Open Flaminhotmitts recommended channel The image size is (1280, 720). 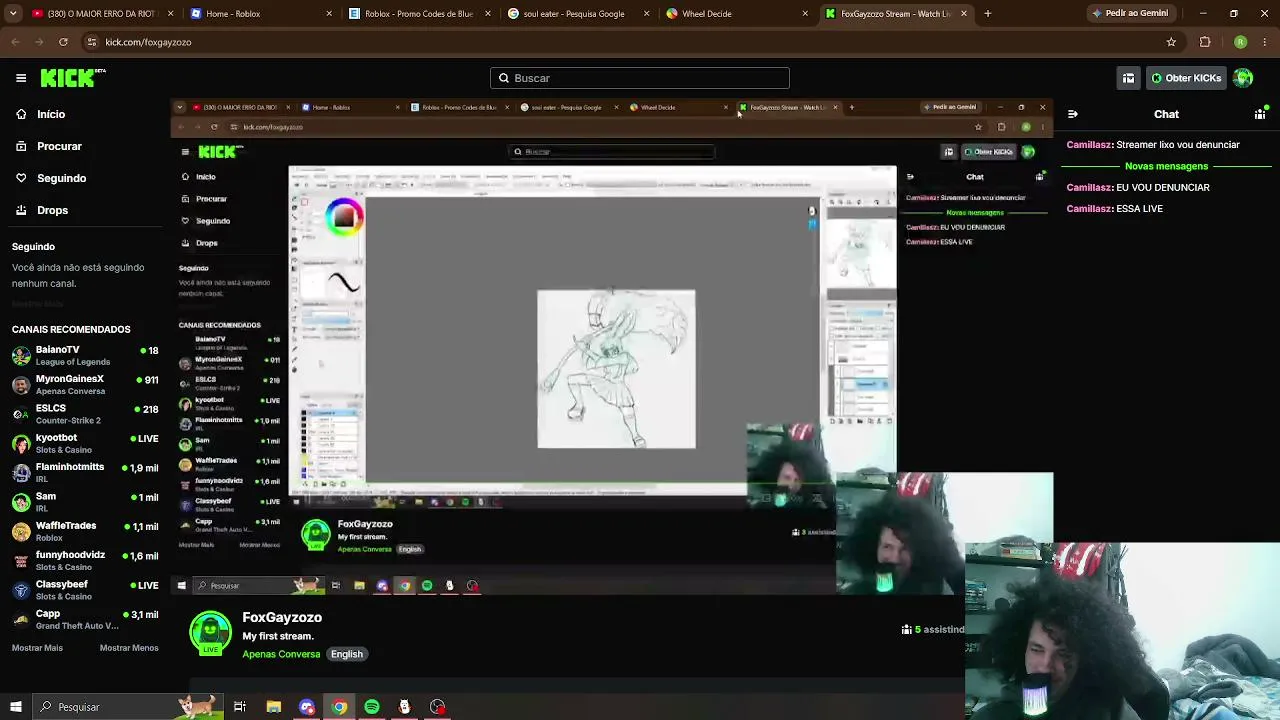pos(85,473)
